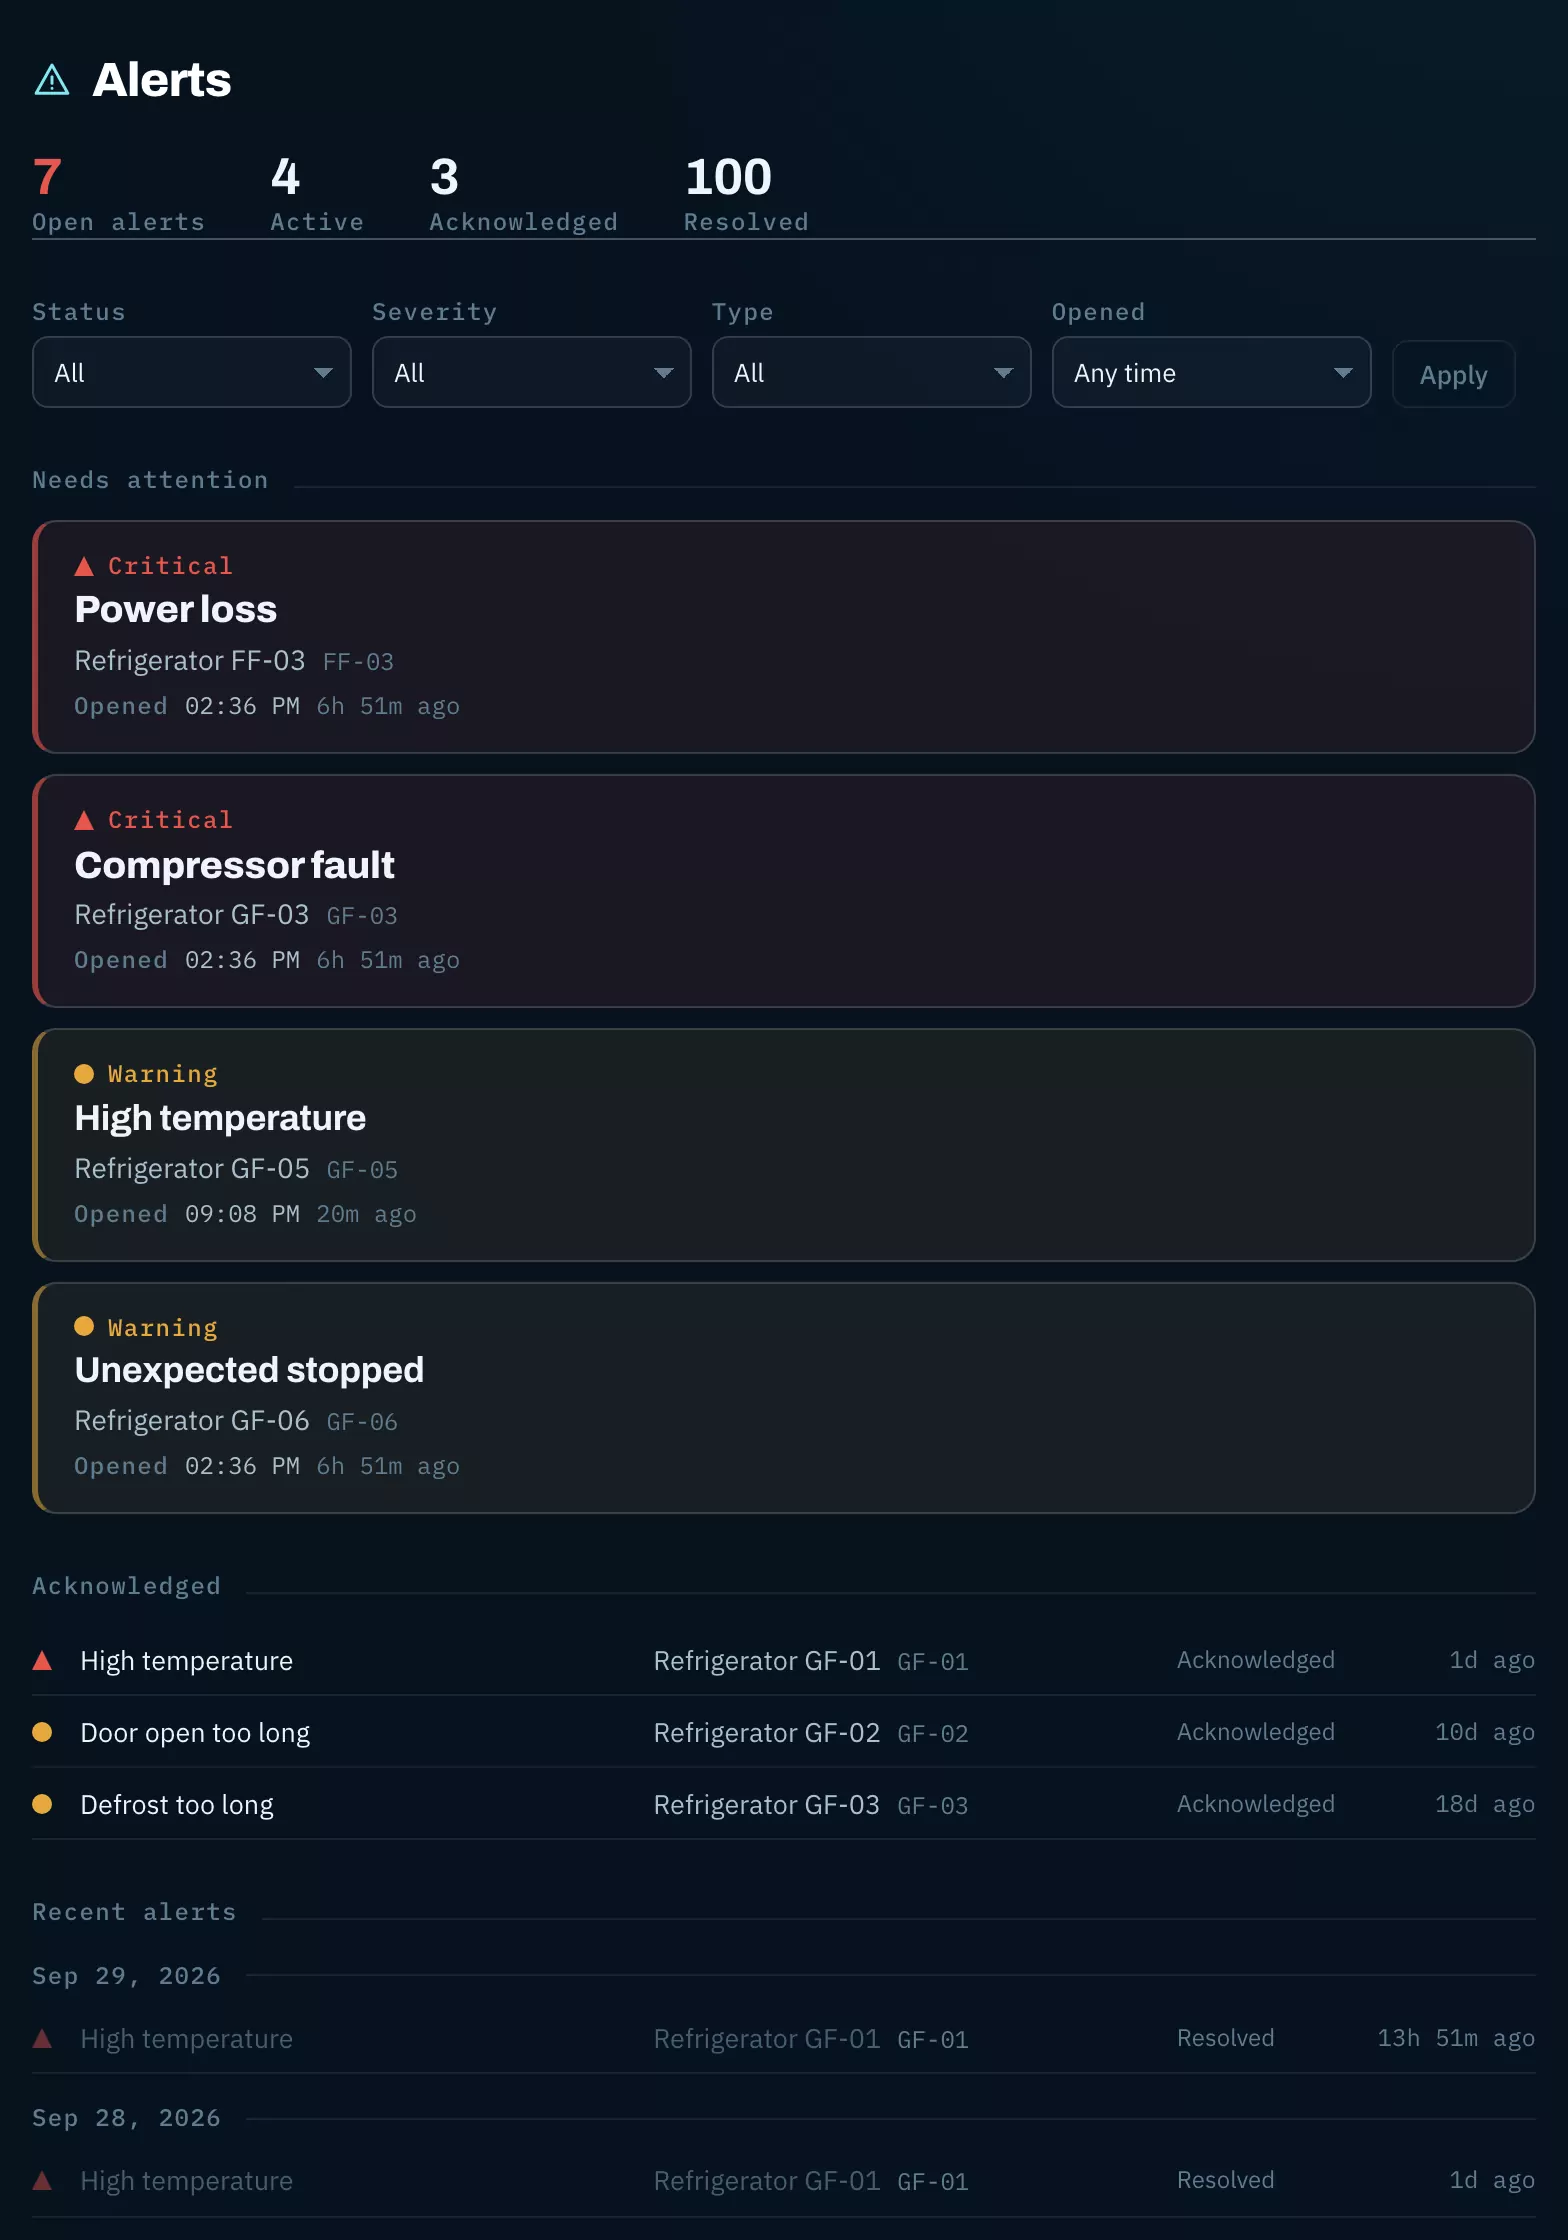Click yellow dot beside Defrost too long
Image resolution: width=1568 pixels, height=2240 pixels.
42,1804
